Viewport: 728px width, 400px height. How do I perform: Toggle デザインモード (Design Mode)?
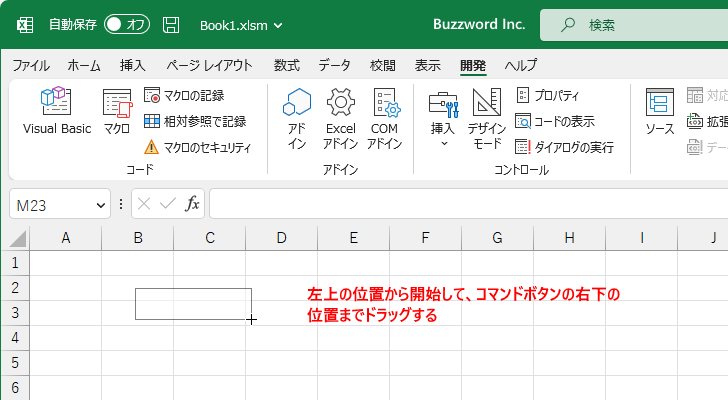click(486, 116)
